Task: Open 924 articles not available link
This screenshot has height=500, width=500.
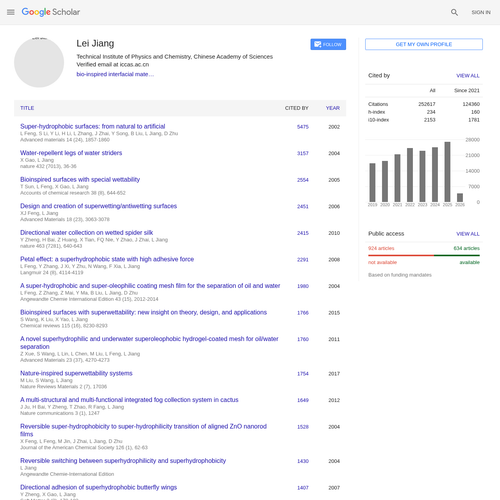Action: (x=381, y=248)
